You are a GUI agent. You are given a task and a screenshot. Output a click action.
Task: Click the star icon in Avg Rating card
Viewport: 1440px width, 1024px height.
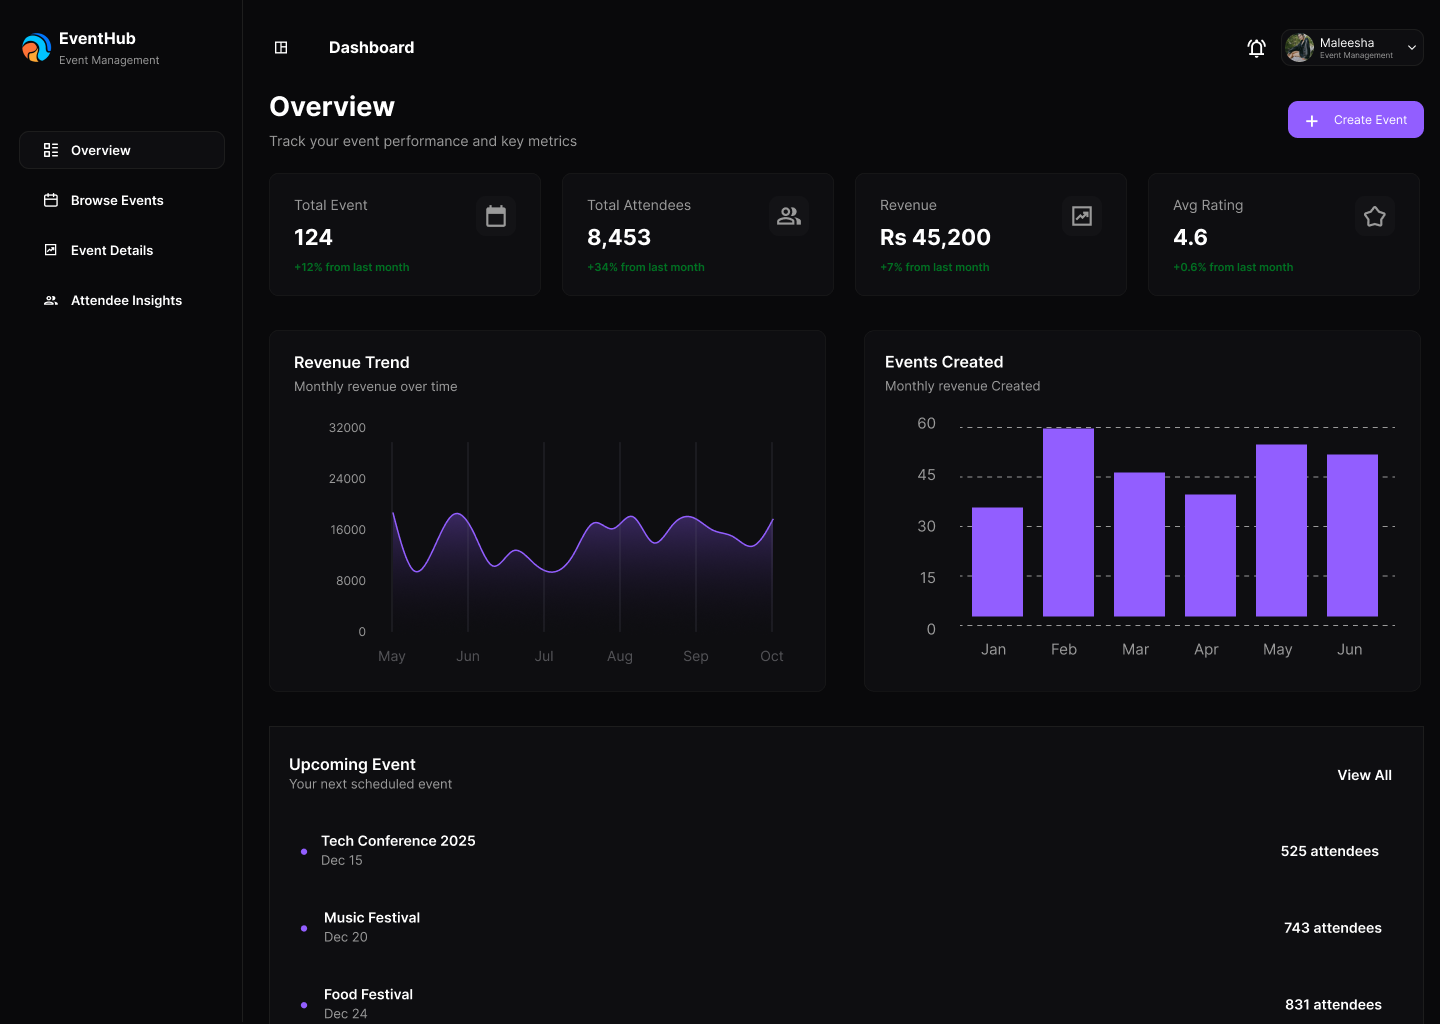click(x=1375, y=216)
